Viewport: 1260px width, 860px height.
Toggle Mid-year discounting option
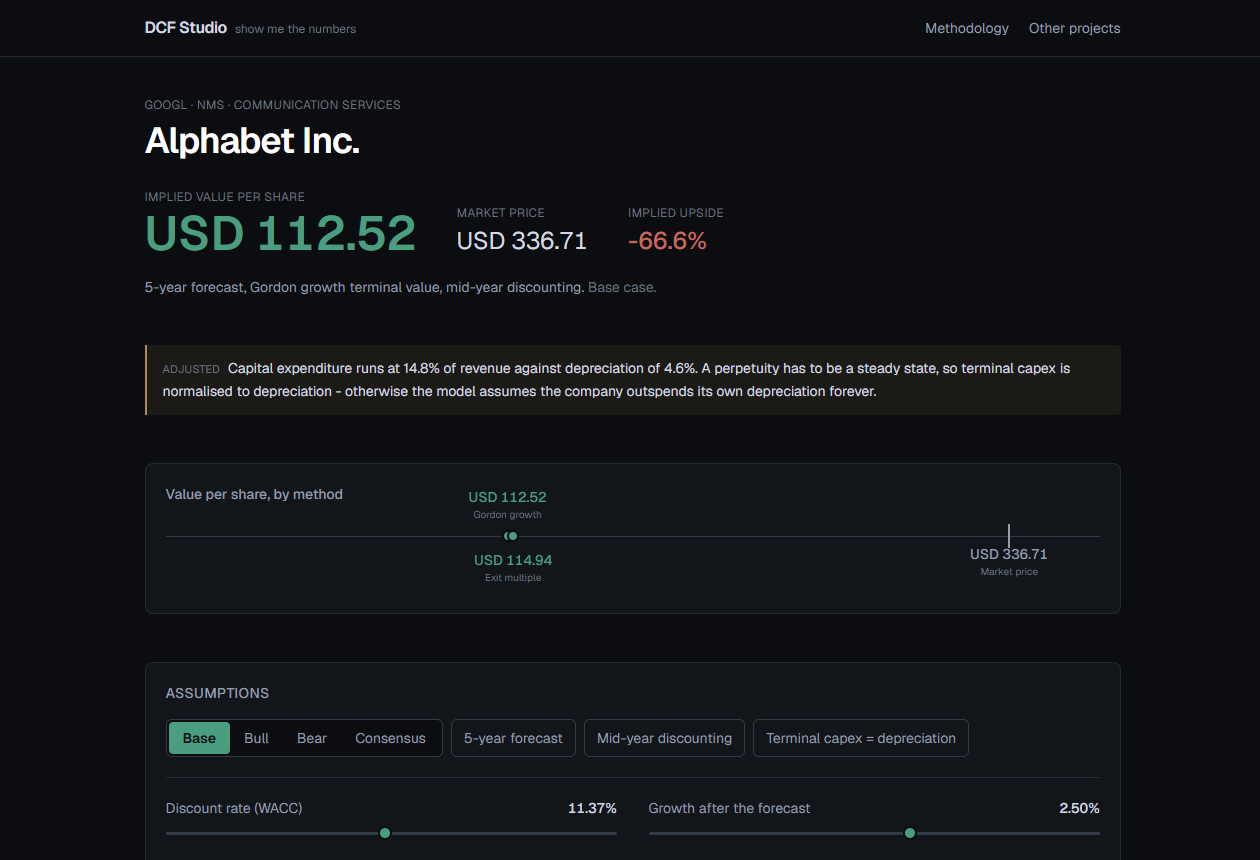coord(664,738)
